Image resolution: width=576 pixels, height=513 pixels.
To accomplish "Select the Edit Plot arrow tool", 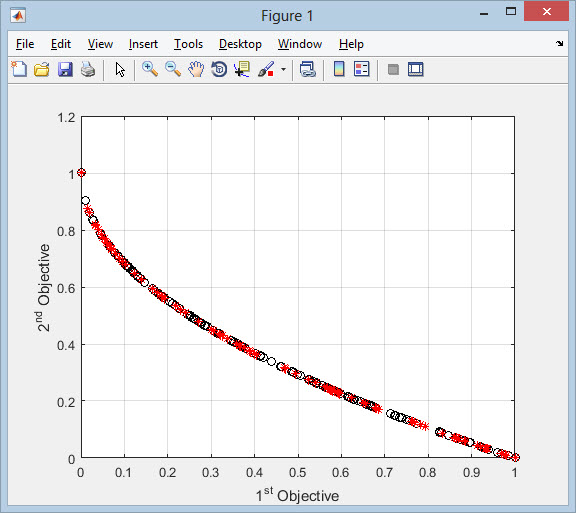I will click(120, 69).
